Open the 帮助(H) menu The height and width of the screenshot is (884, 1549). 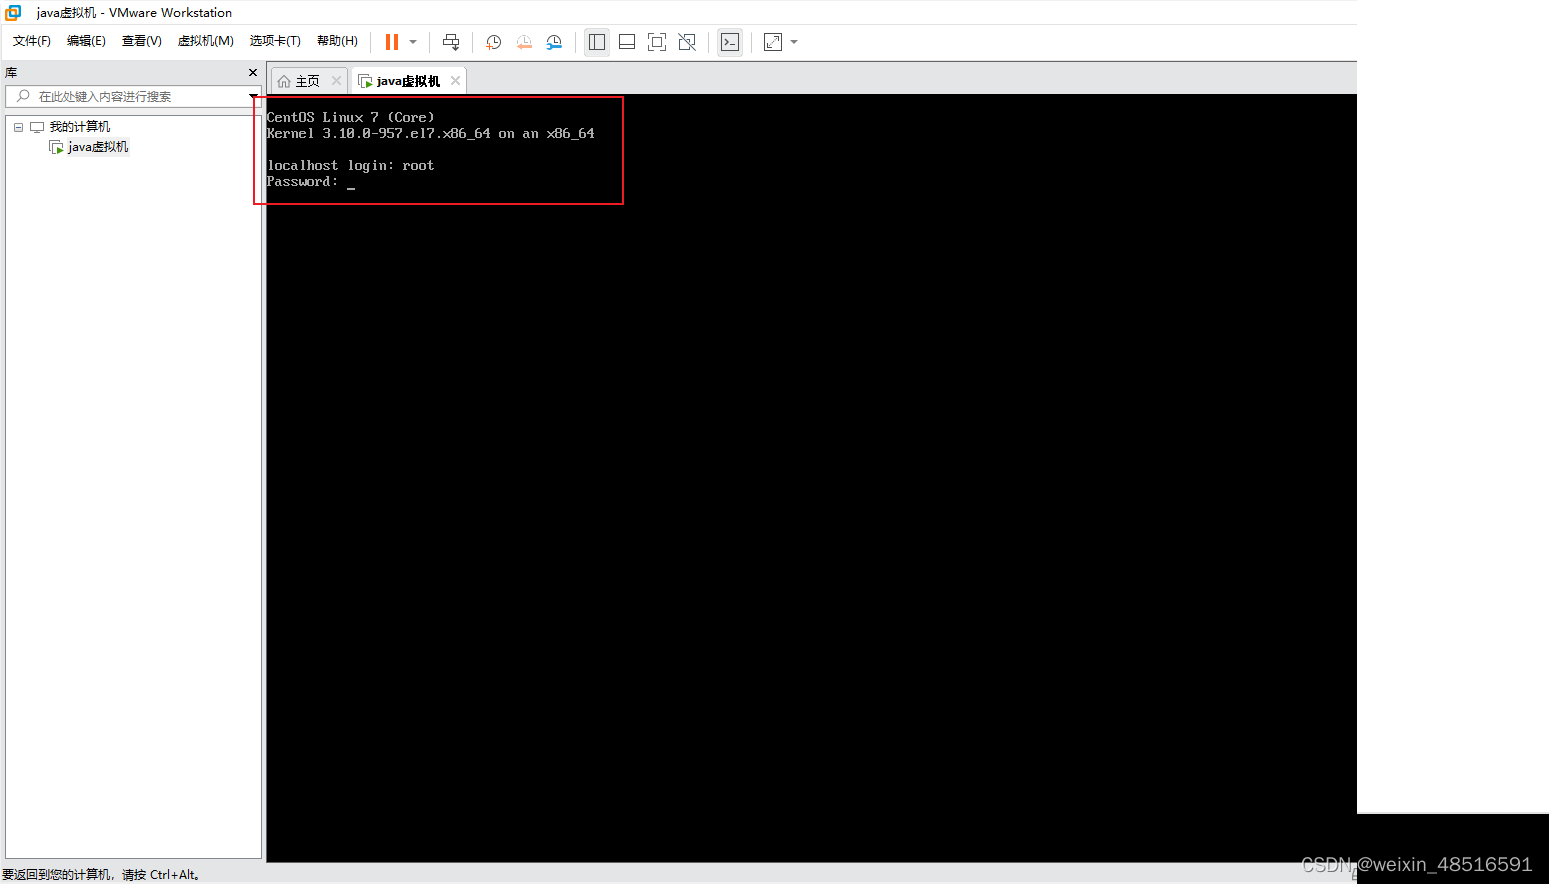point(337,41)
